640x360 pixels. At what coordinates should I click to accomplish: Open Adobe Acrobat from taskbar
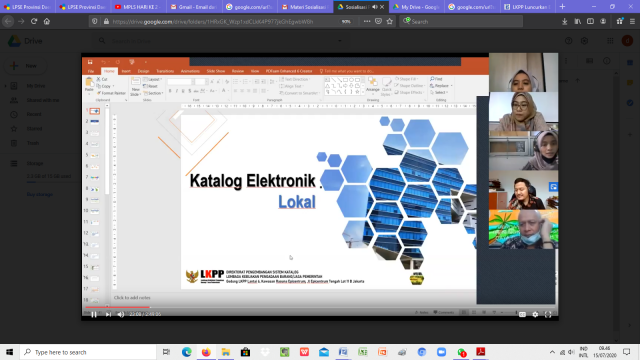[480, 352]
